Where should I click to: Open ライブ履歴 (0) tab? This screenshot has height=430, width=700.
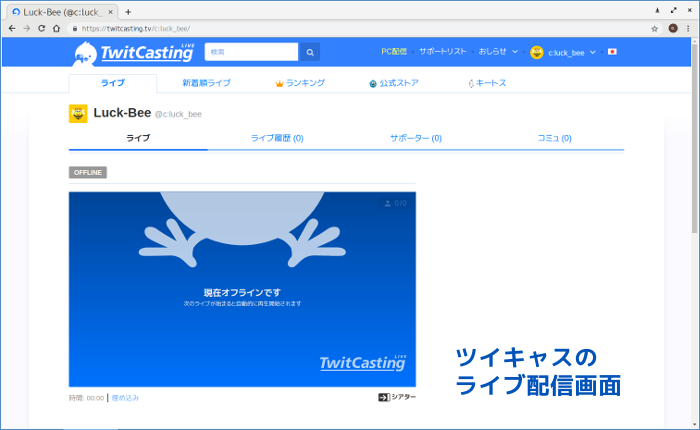277,138
